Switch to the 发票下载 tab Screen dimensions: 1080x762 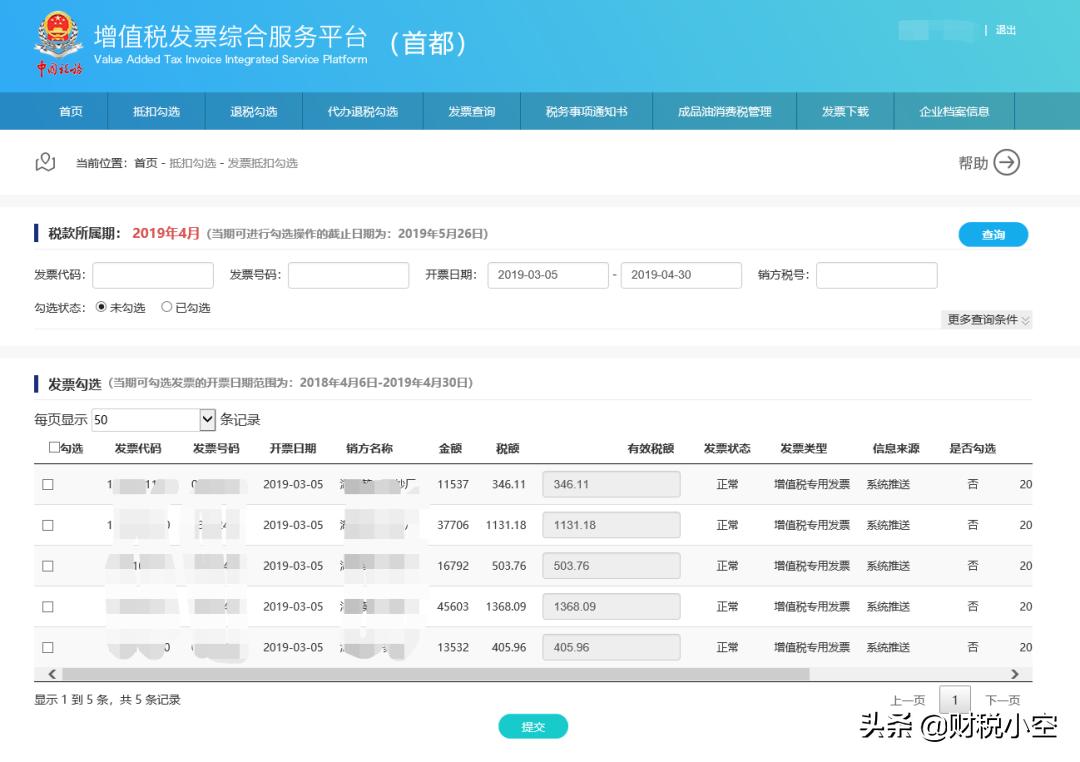841,111
